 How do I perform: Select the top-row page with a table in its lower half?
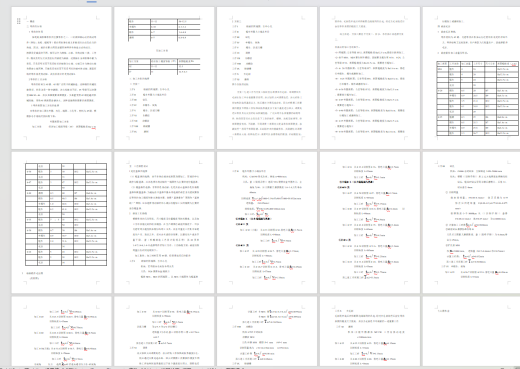pos(471,78)
